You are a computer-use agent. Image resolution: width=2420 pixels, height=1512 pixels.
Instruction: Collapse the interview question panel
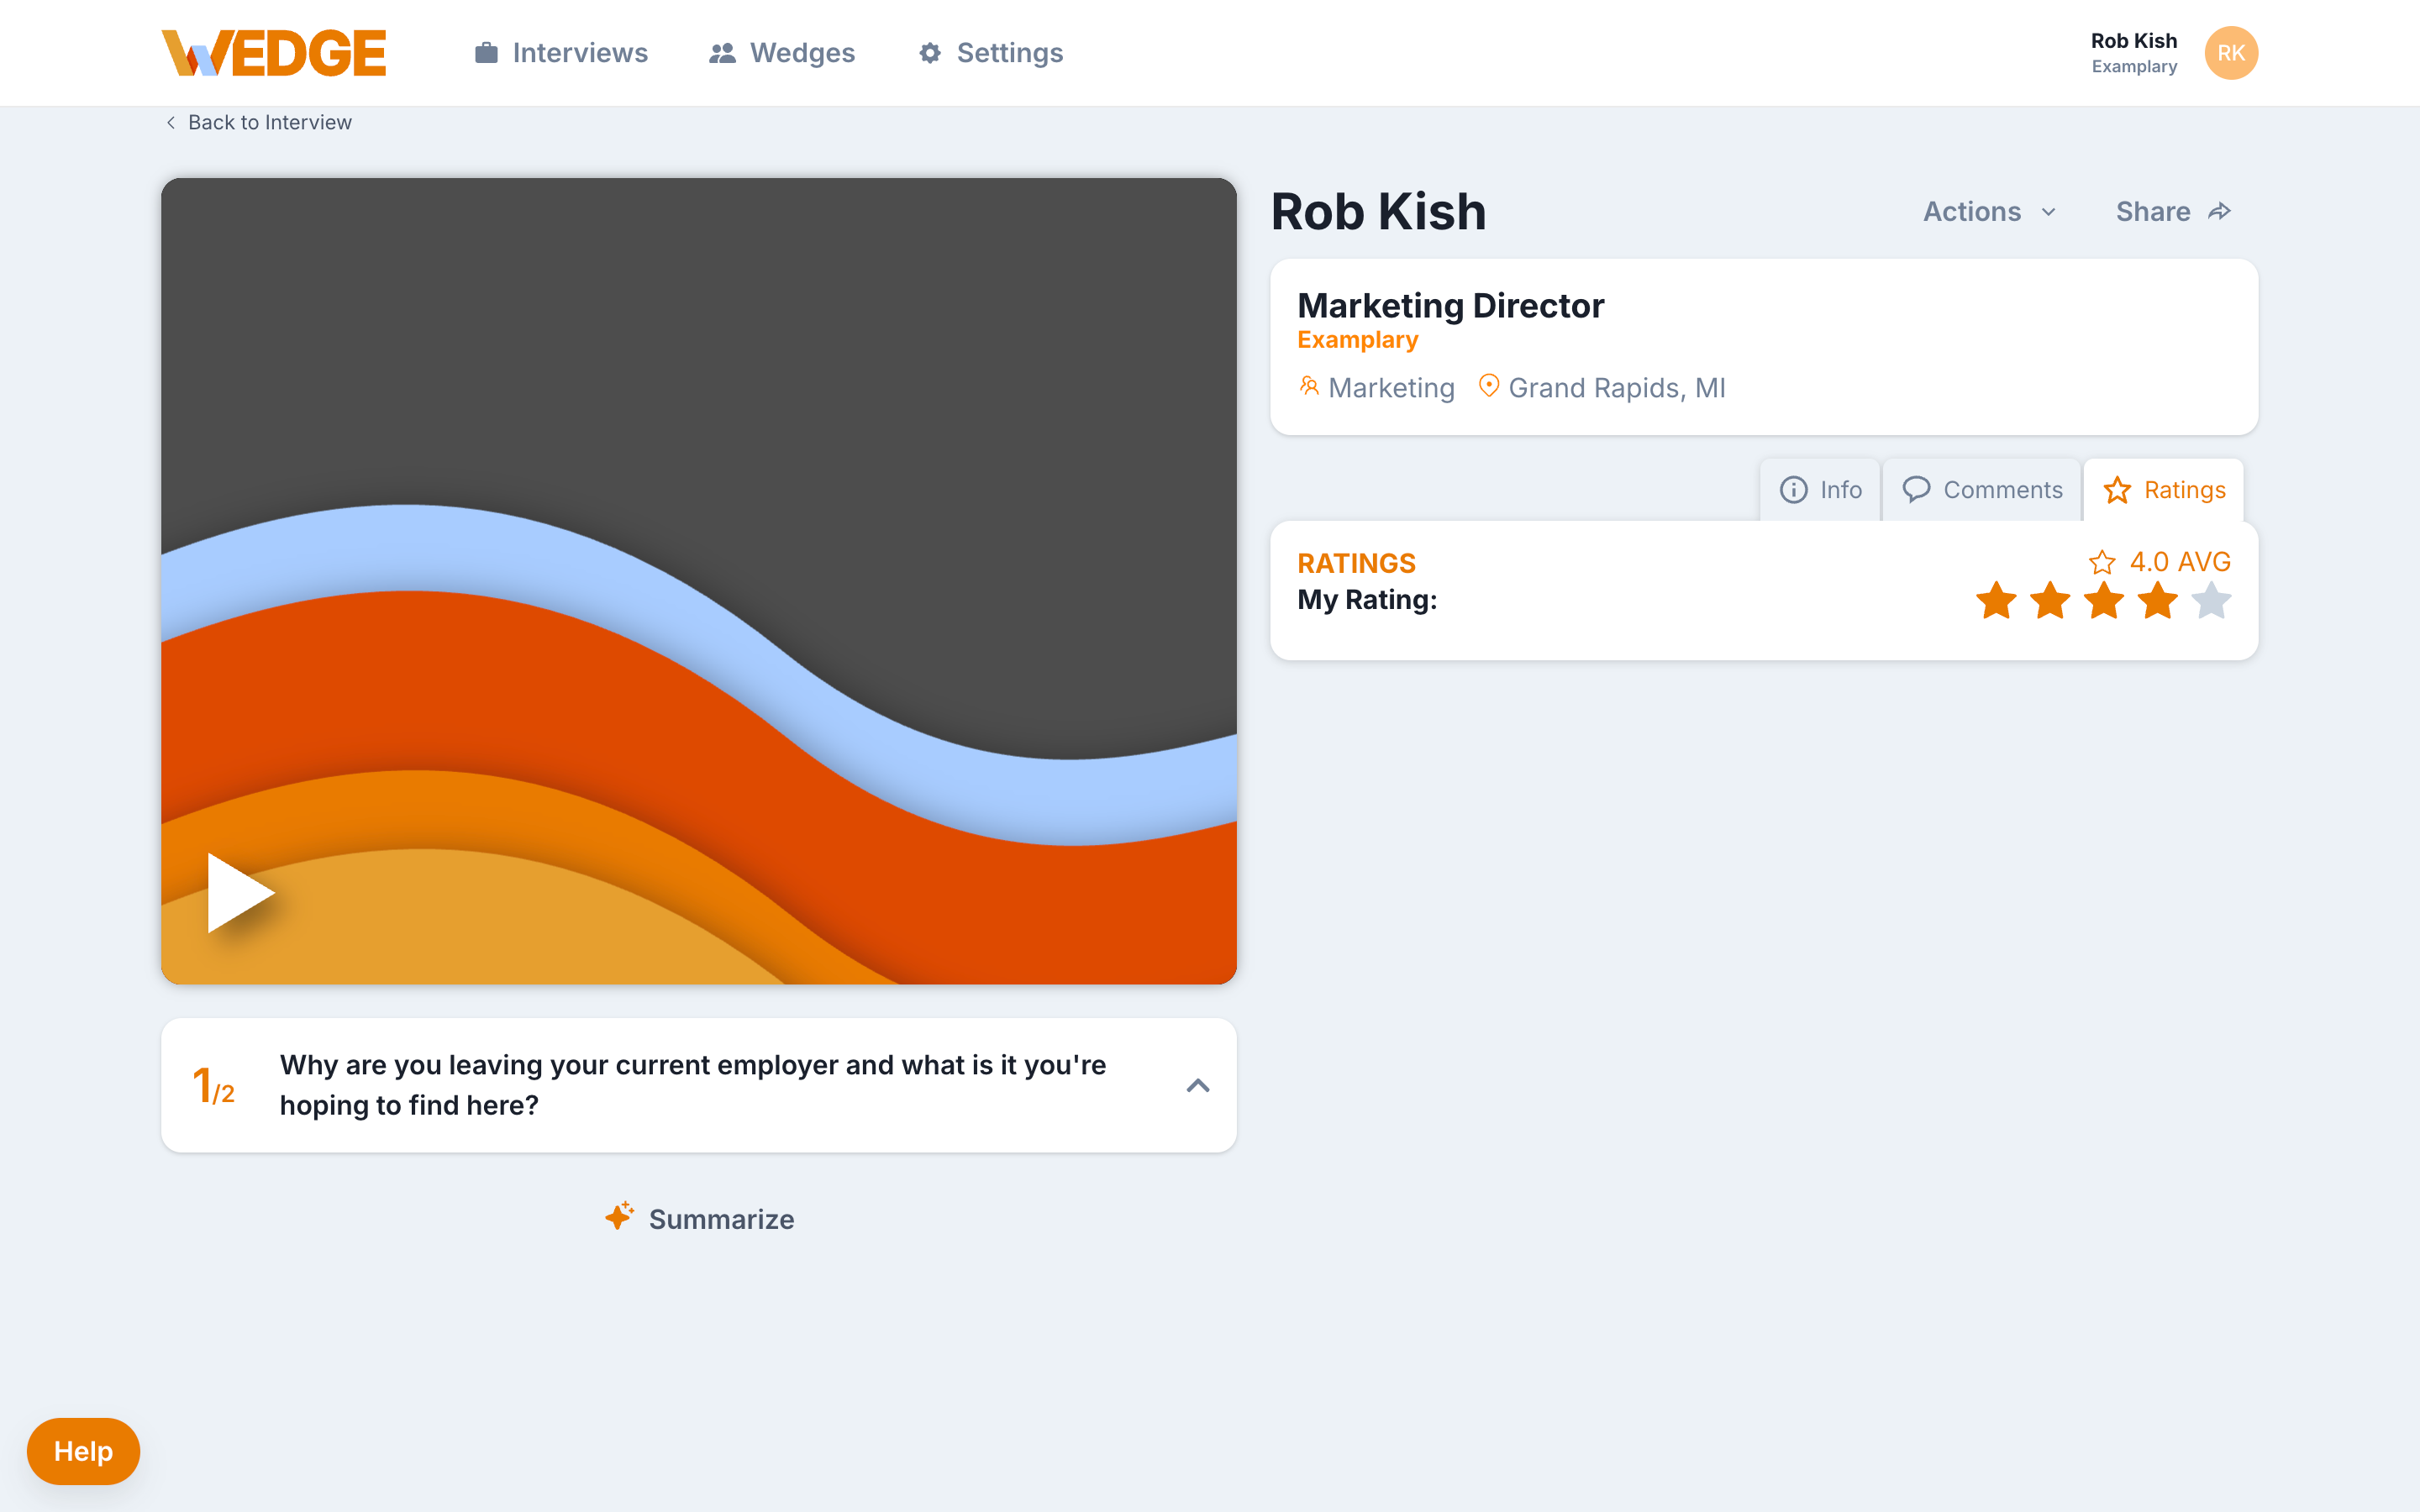[x=1198, y=1085]
